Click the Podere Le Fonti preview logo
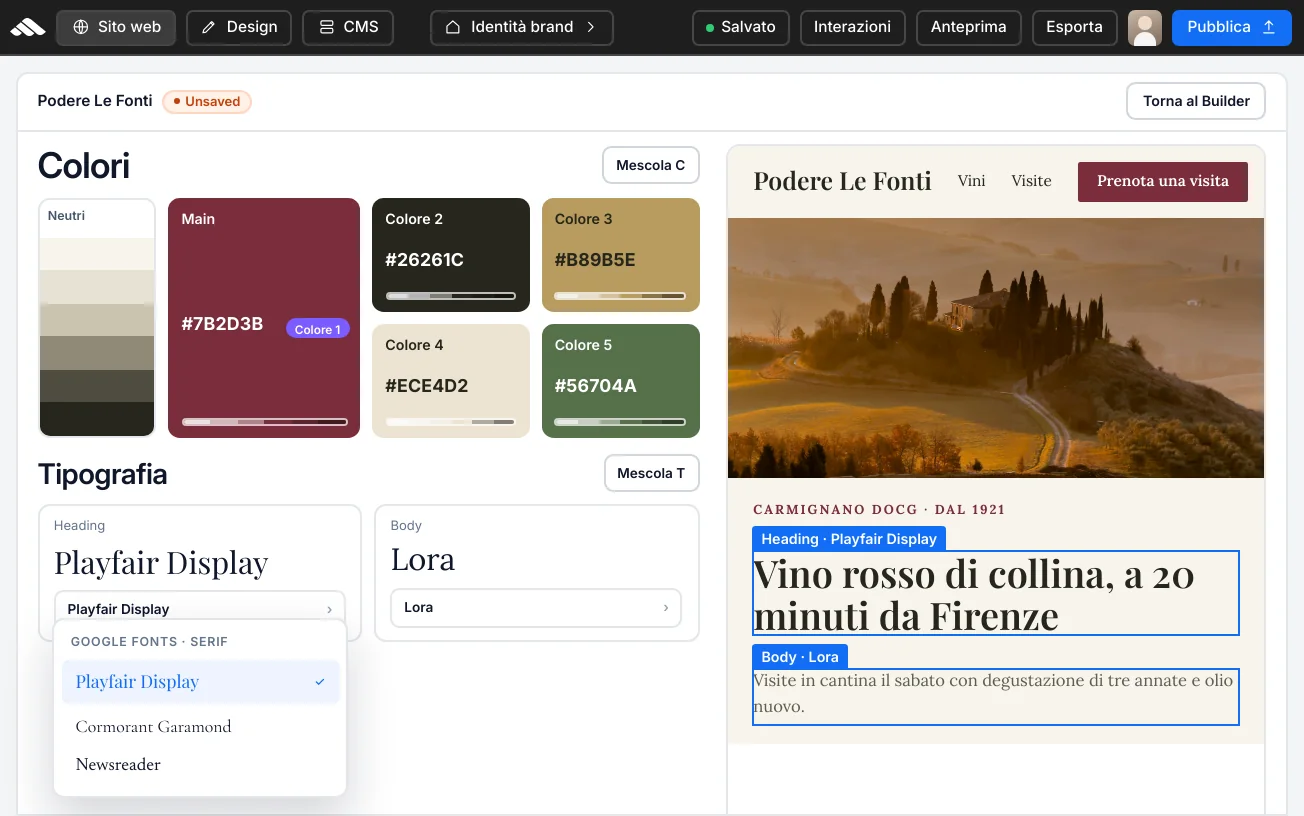Image resolution: width=1304 pixels, height=816 pixels. coord(842,181)
